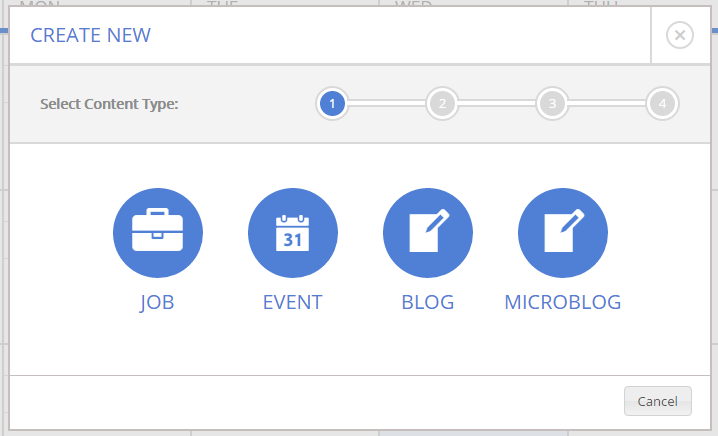The width and height of the screenshot is (718, 436).
Task: Click the WED calendar column header
Action: pos(414,4)
